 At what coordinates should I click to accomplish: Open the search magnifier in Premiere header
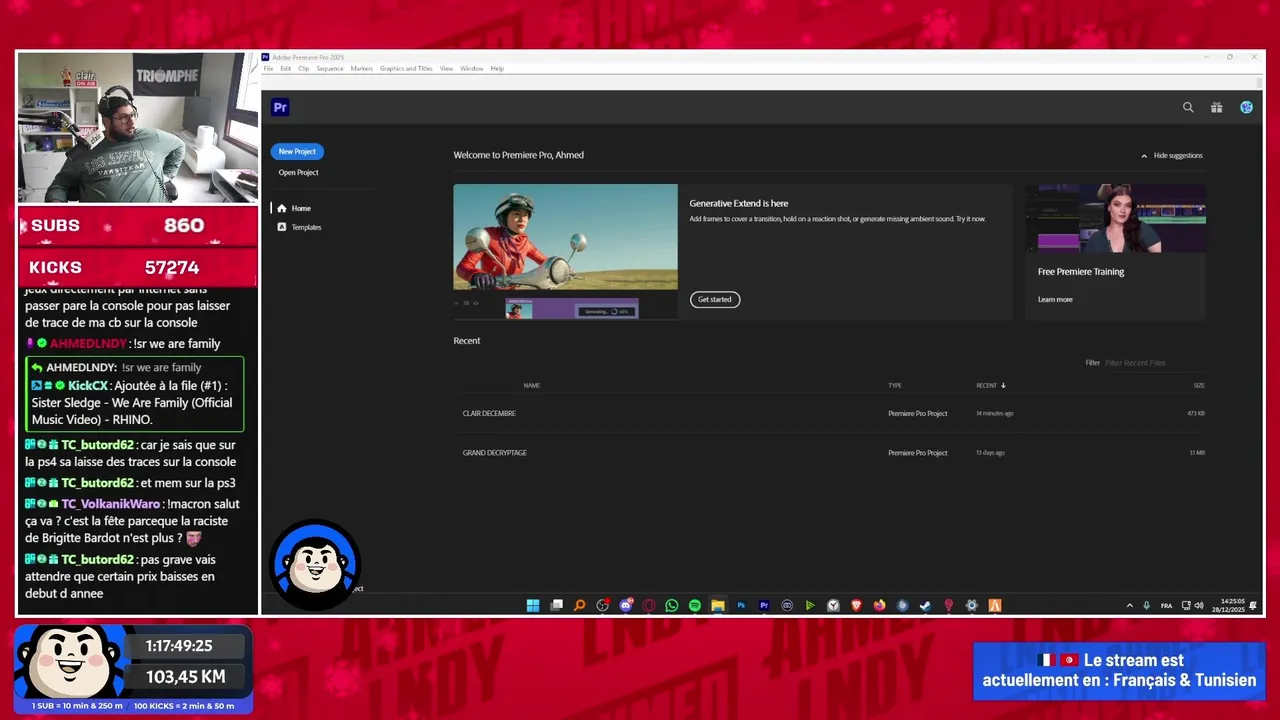click(x=1188, y=107)
